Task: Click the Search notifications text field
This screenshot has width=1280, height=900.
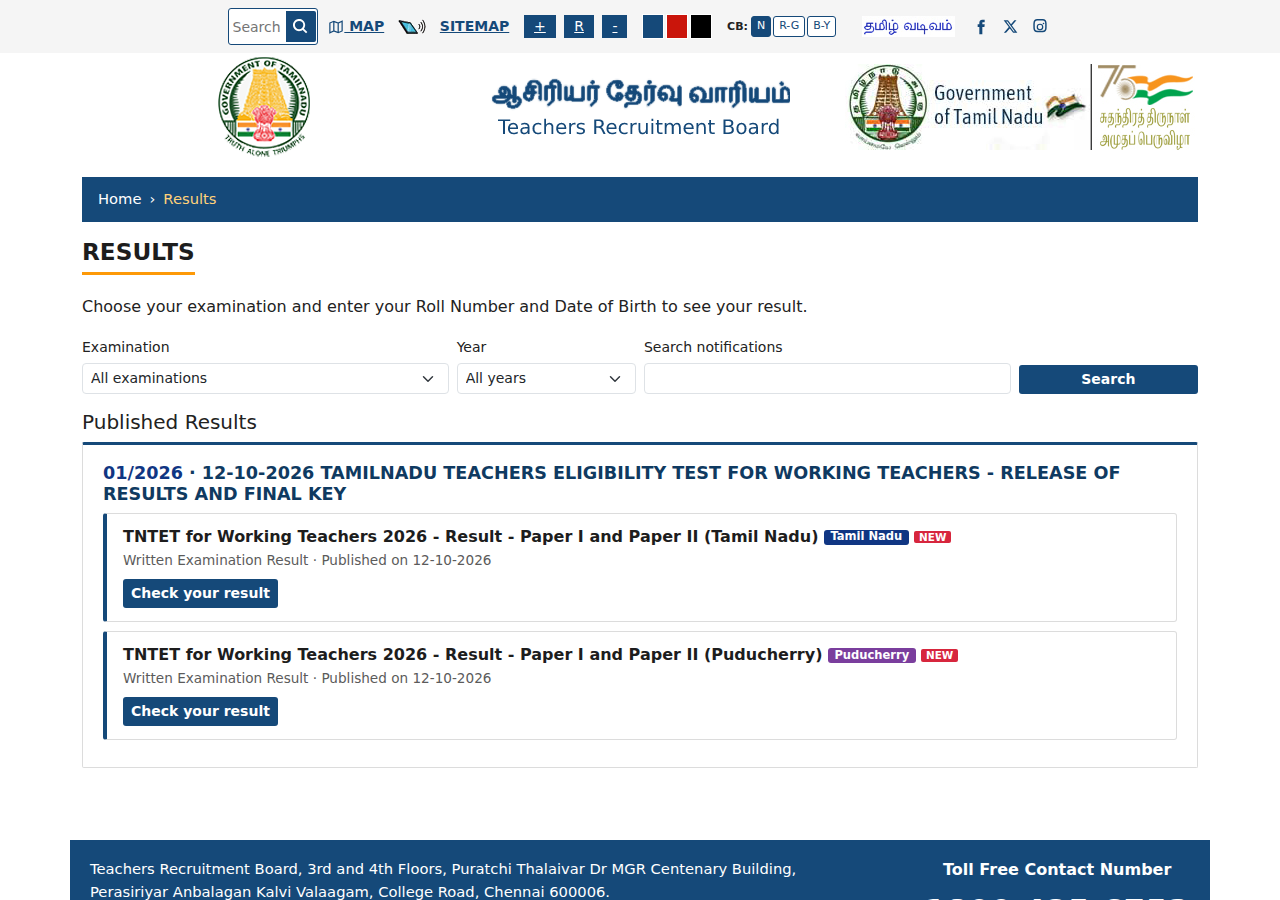Action: [x=827, y=378]
